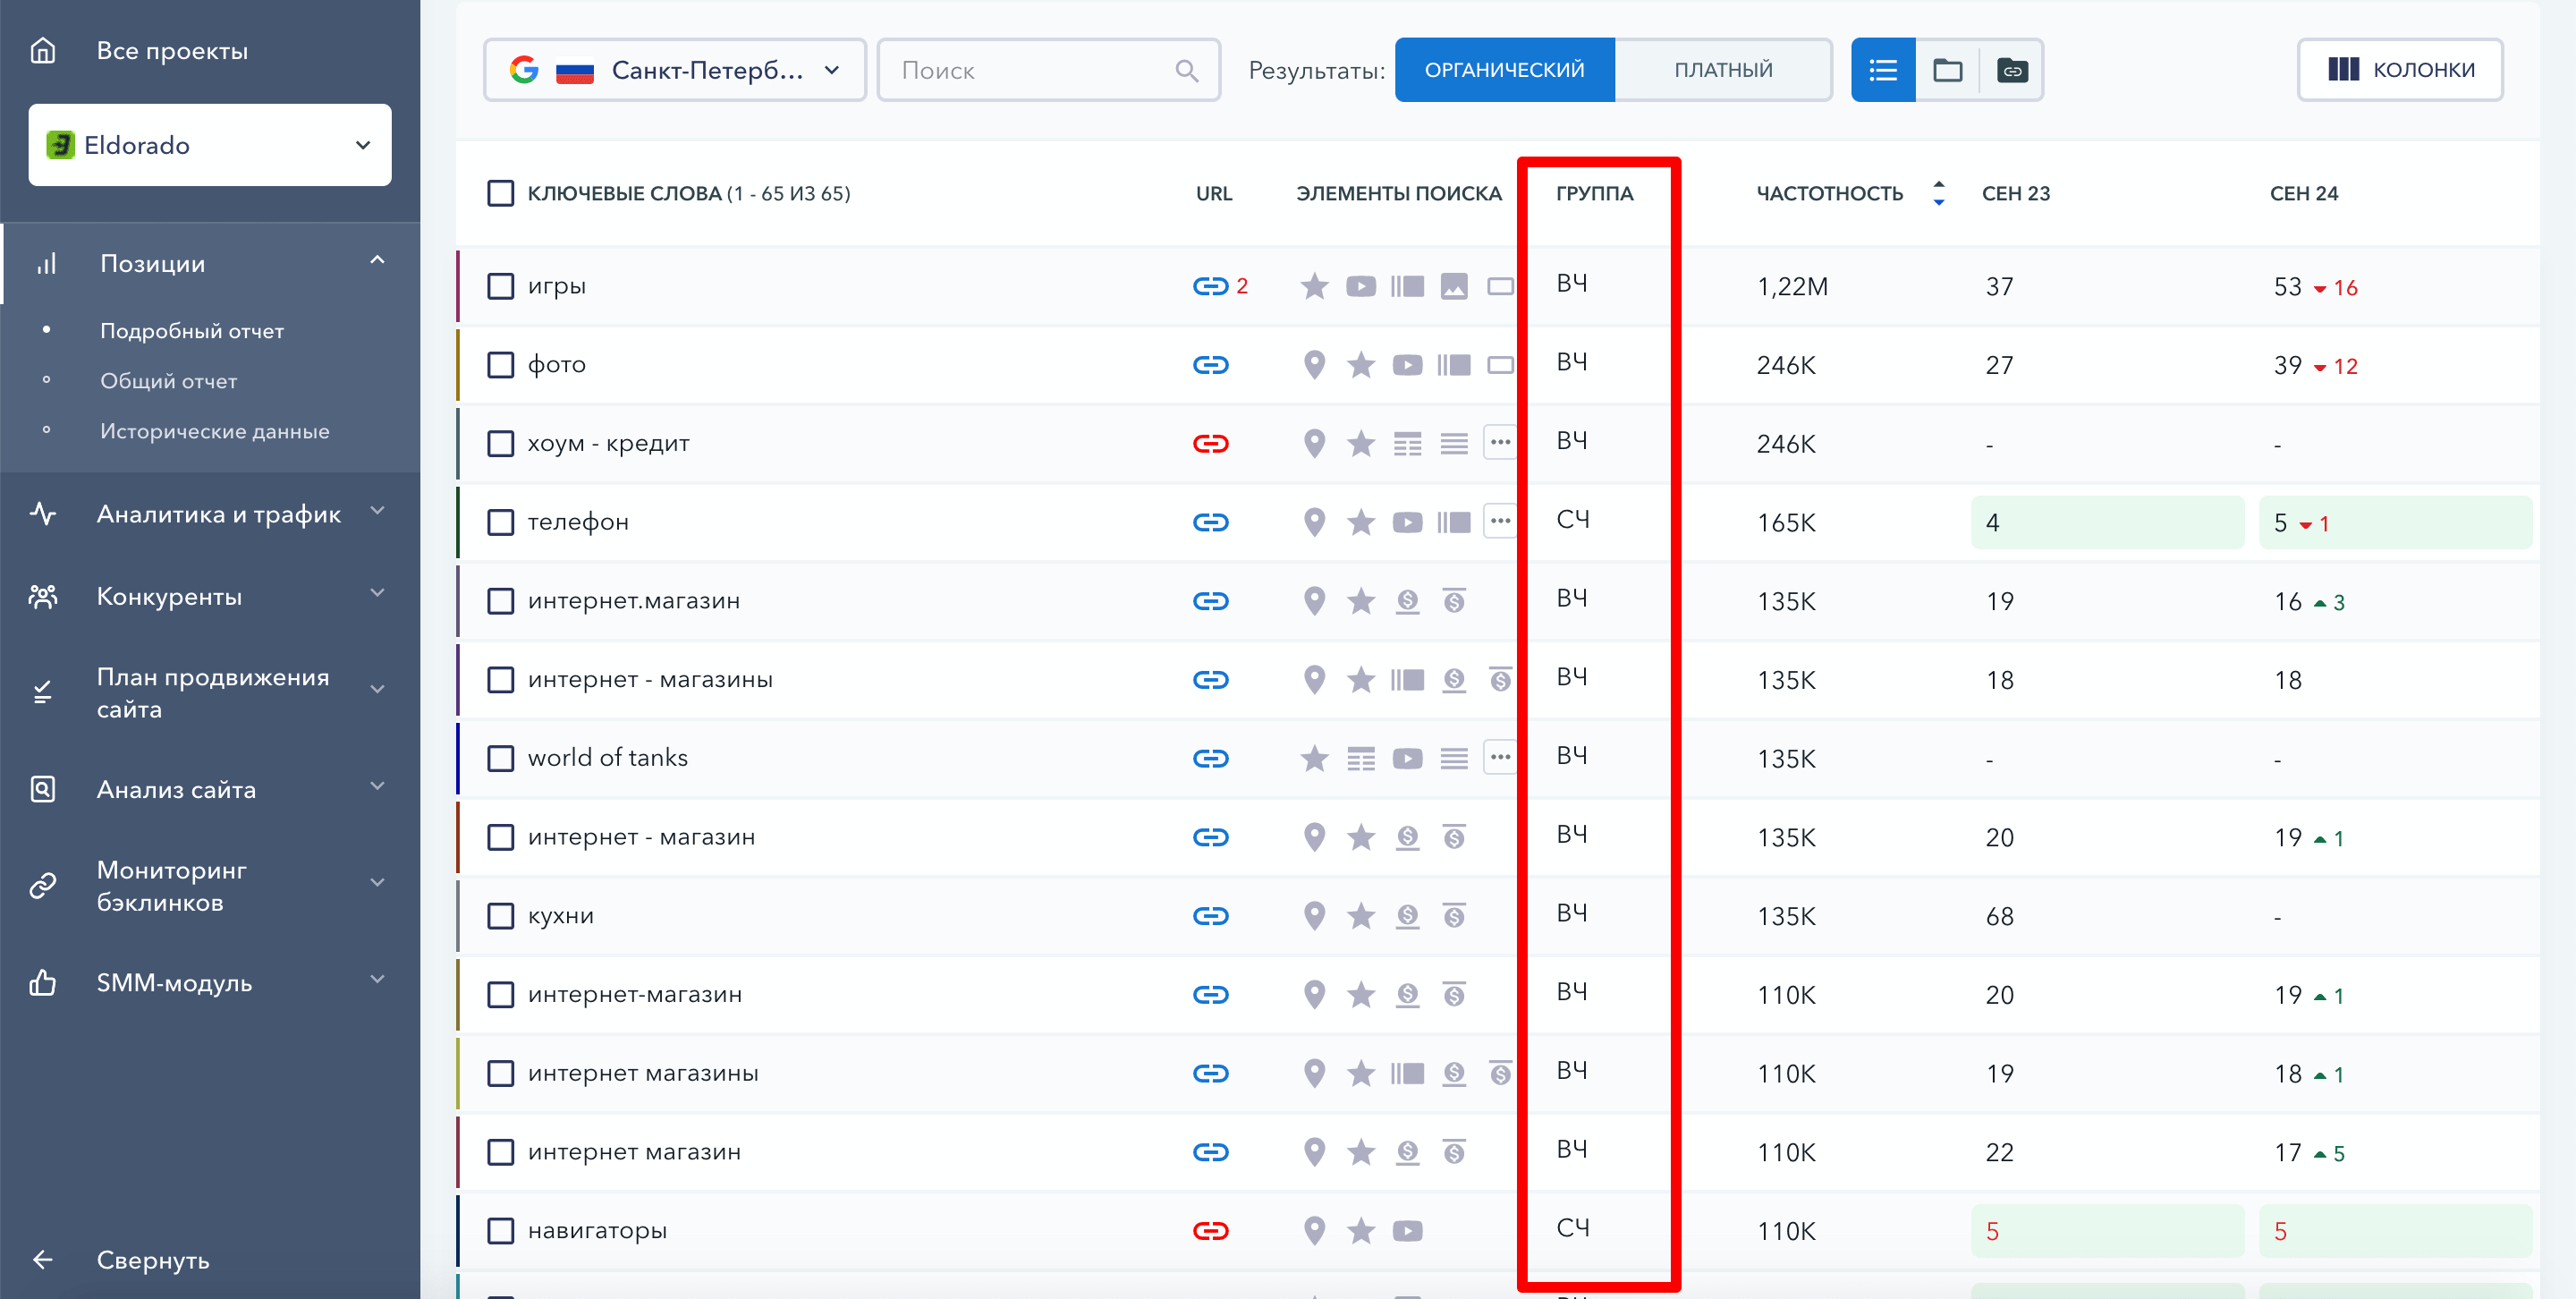The width and height of the screenshot is (2576, 1299).
Task: Check the world of tanks checkbox
Action: 500,759
